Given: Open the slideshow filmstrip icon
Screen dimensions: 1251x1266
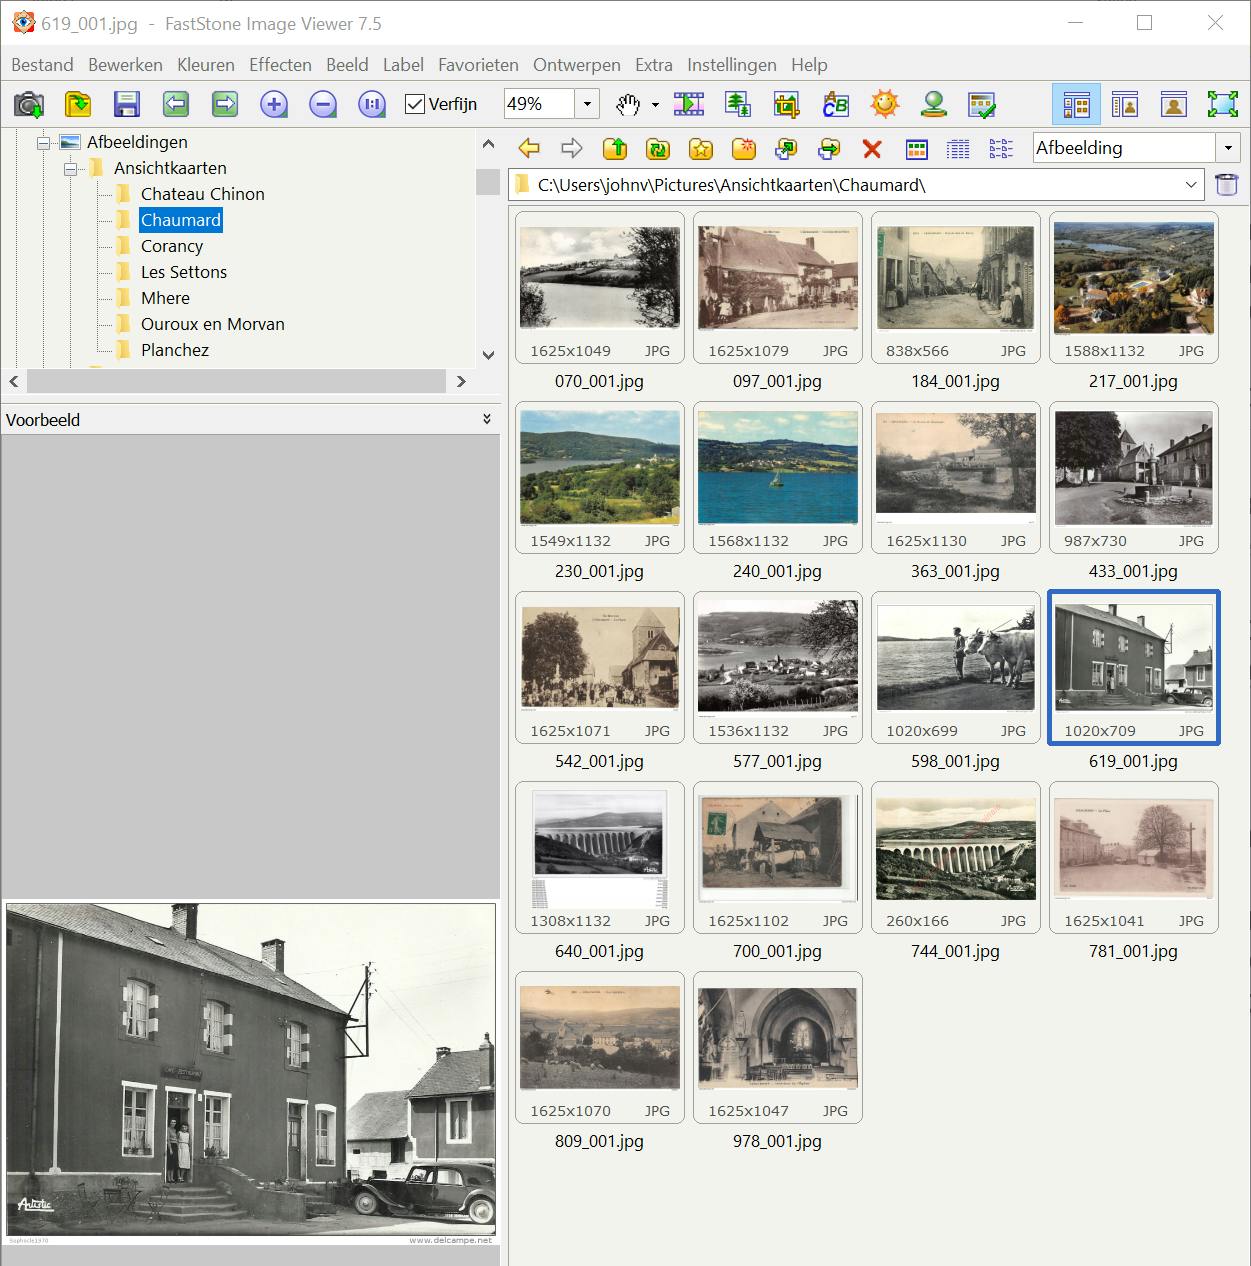Looking at the screenshot, I should (x=688, y=104).
